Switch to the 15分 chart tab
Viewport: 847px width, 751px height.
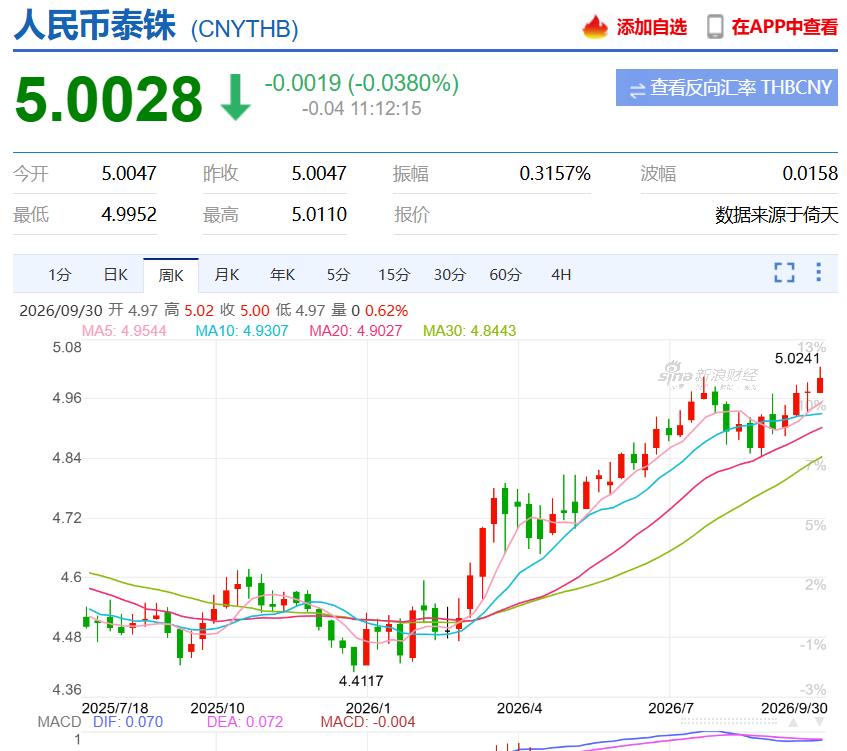(394, 275)
